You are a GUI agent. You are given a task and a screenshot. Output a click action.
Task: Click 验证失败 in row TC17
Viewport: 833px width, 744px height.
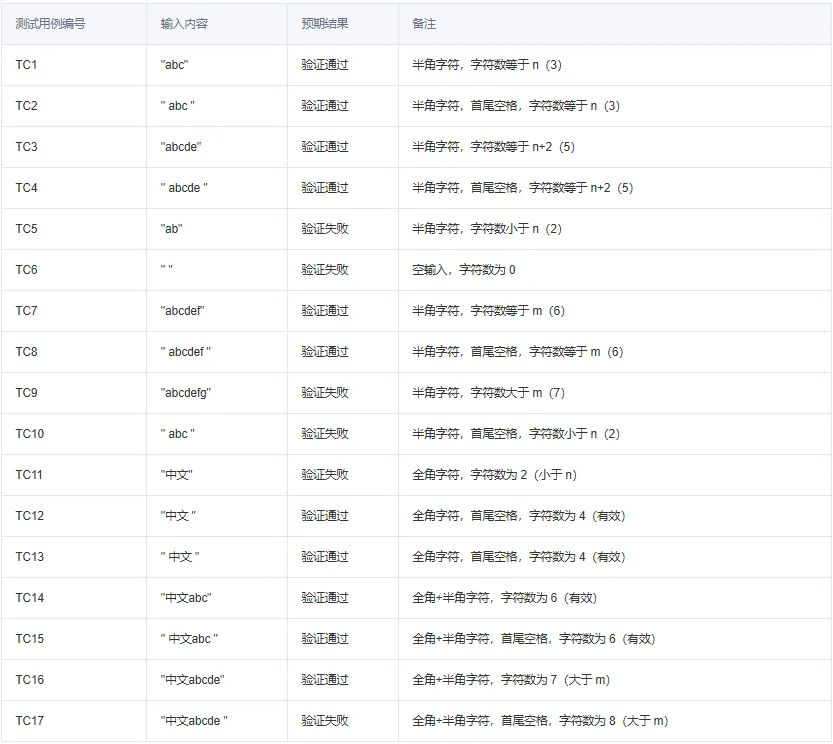click(x=325, y=721)
